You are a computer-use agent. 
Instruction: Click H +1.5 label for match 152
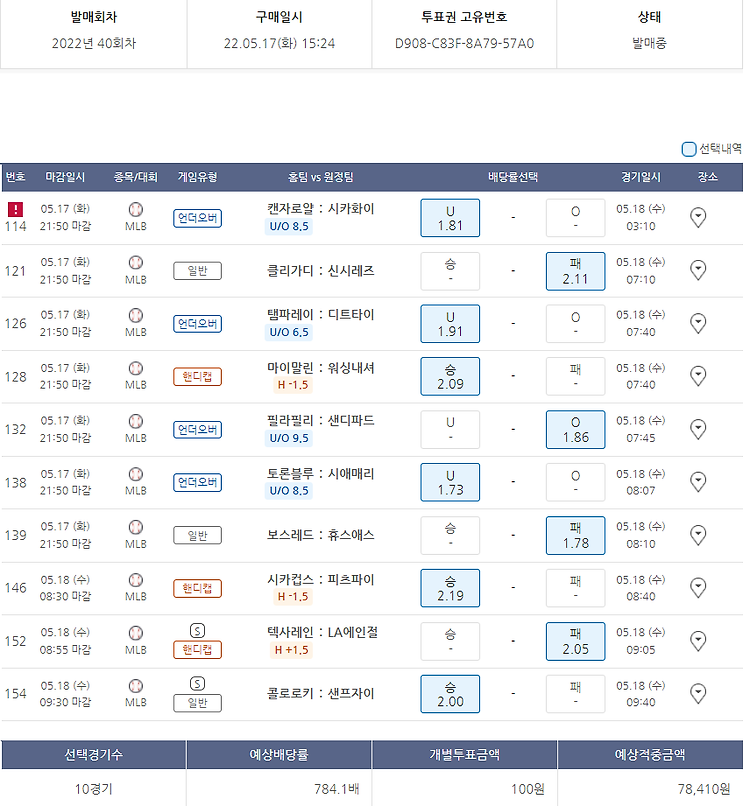(291, 650)
